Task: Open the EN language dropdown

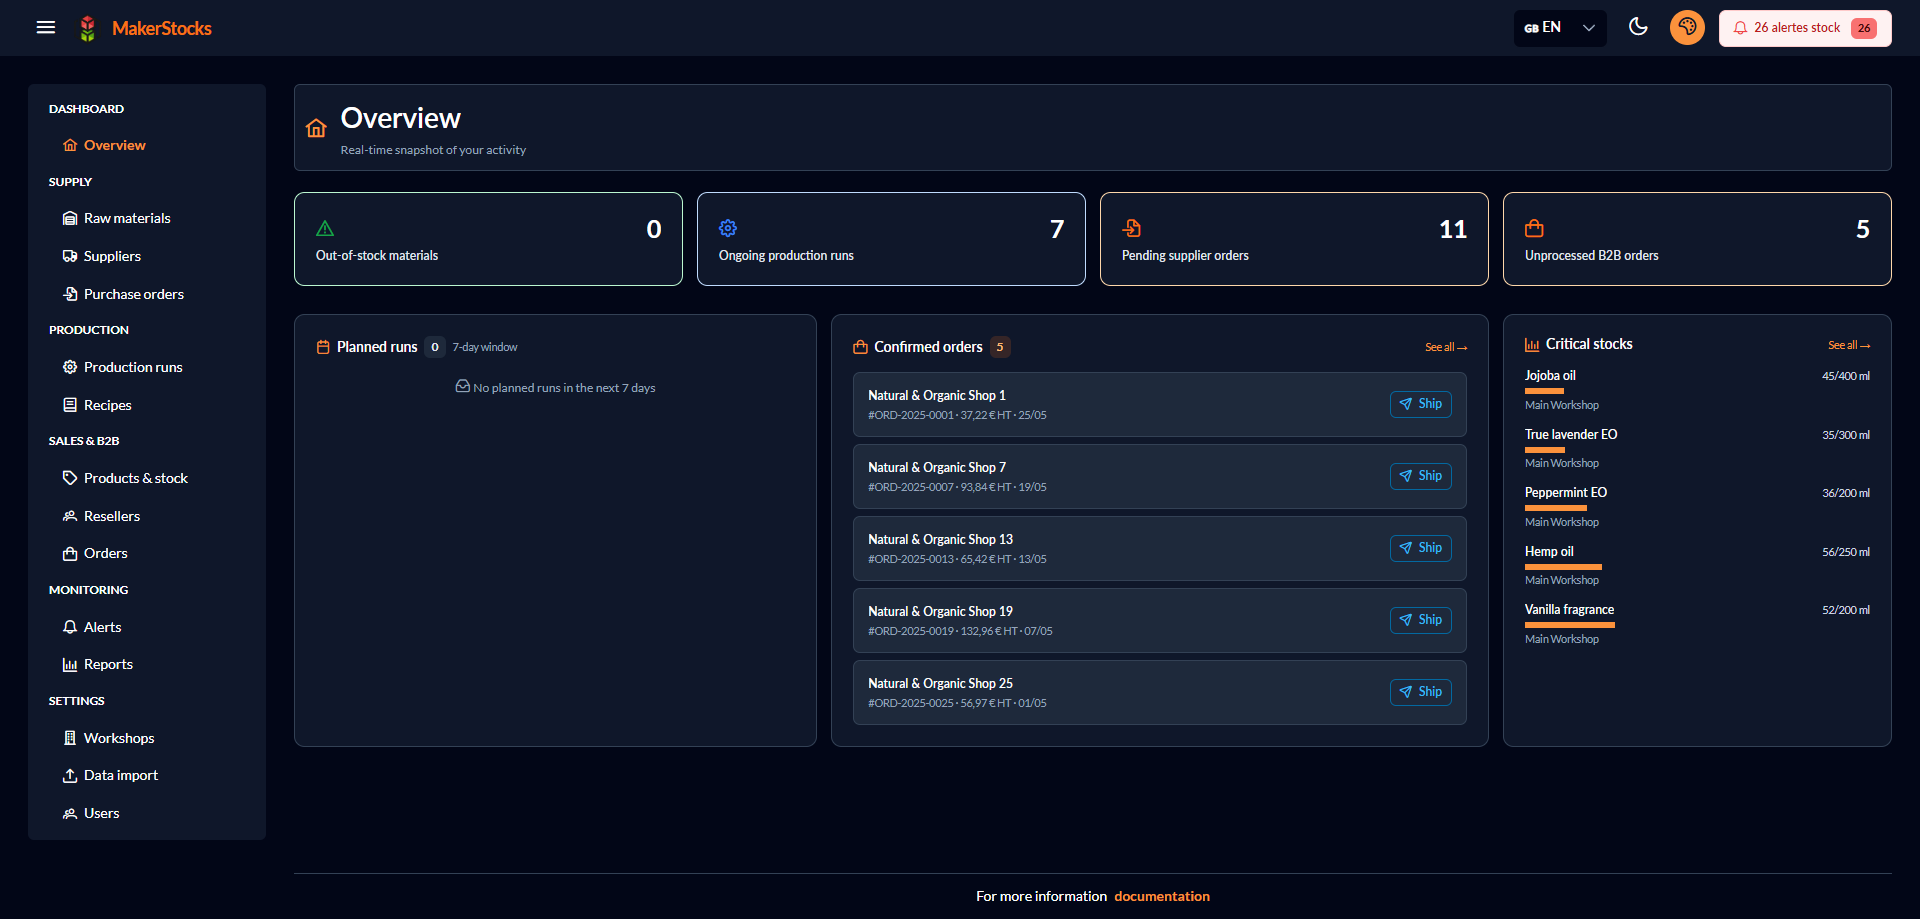Action: pyautogui.click(x=1560, y=28)
